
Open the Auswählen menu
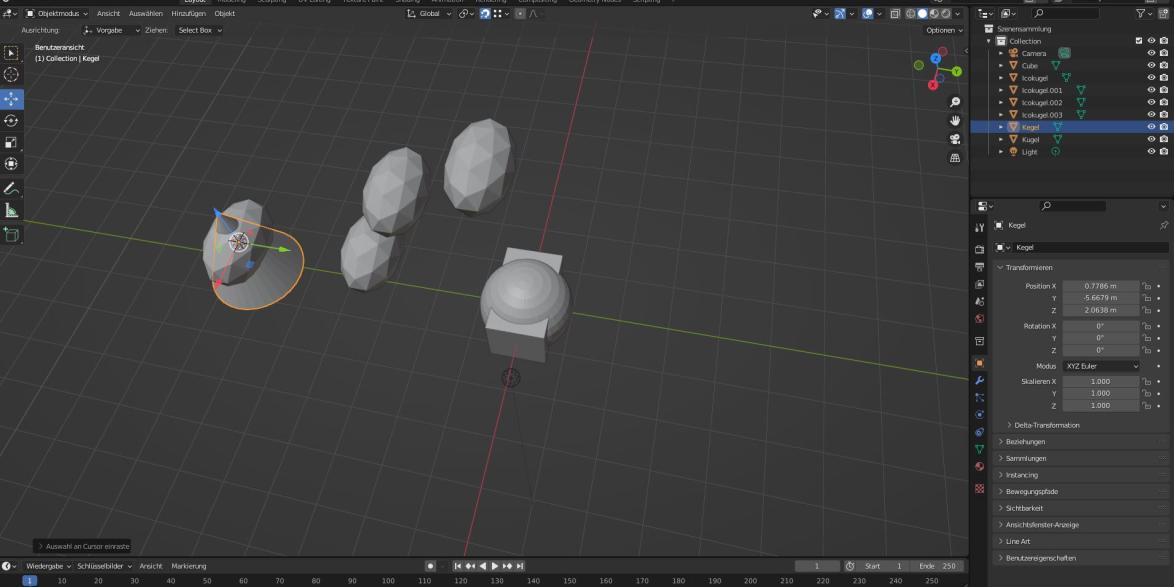[x=145, y=13]
